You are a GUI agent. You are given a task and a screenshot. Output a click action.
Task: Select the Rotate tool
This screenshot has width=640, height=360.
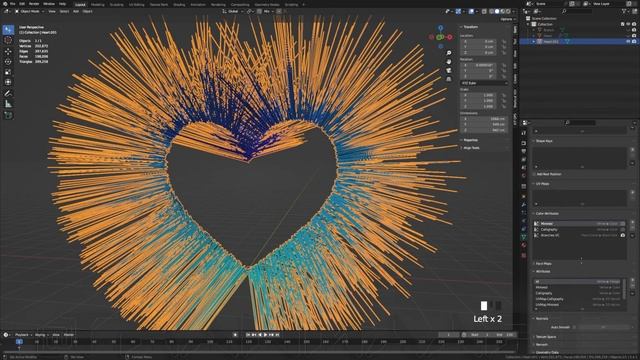click(x=8, y=62)
